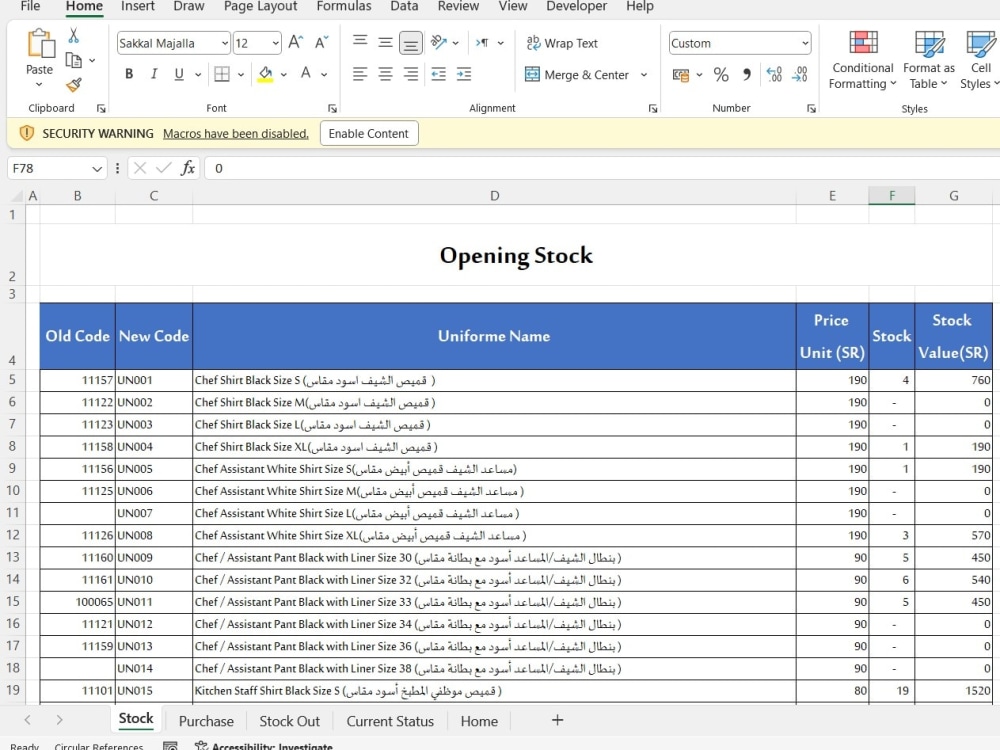The width and height of the screenshot is (1000, 750).
Task: Switch to the Purchase sheet tab
Action: click(206, 721)
